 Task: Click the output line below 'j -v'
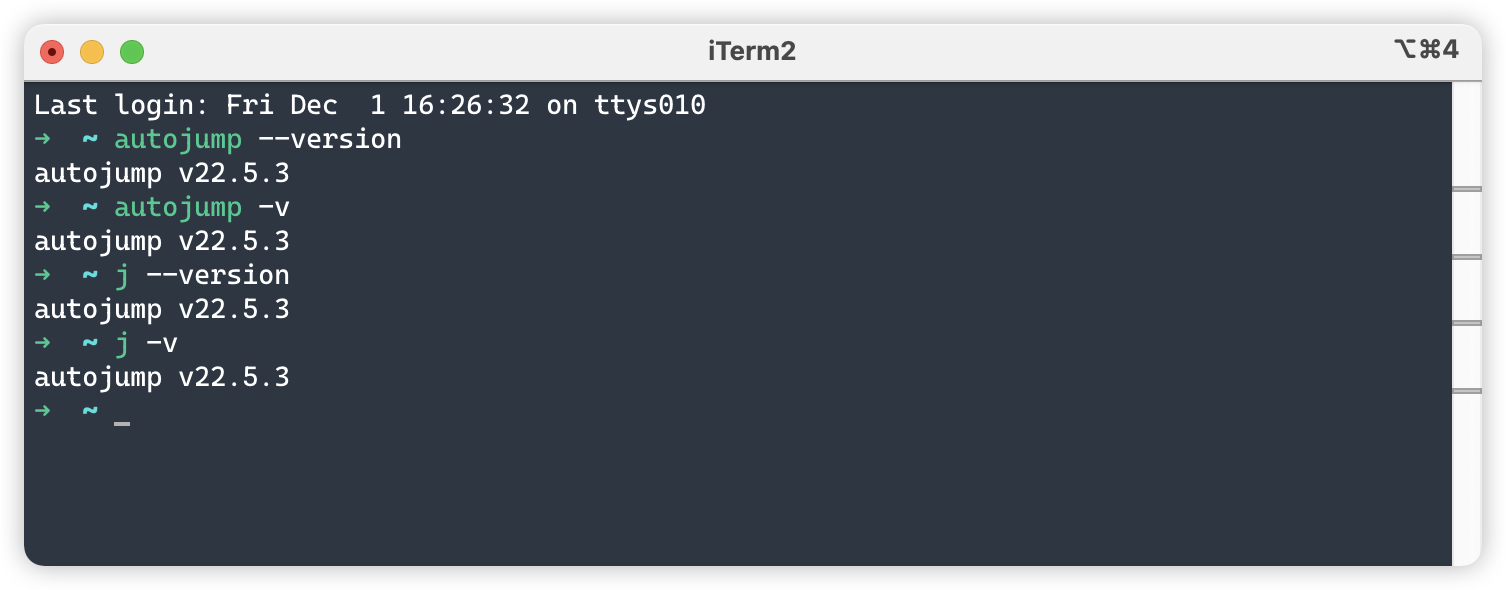[x=161, y=377]
